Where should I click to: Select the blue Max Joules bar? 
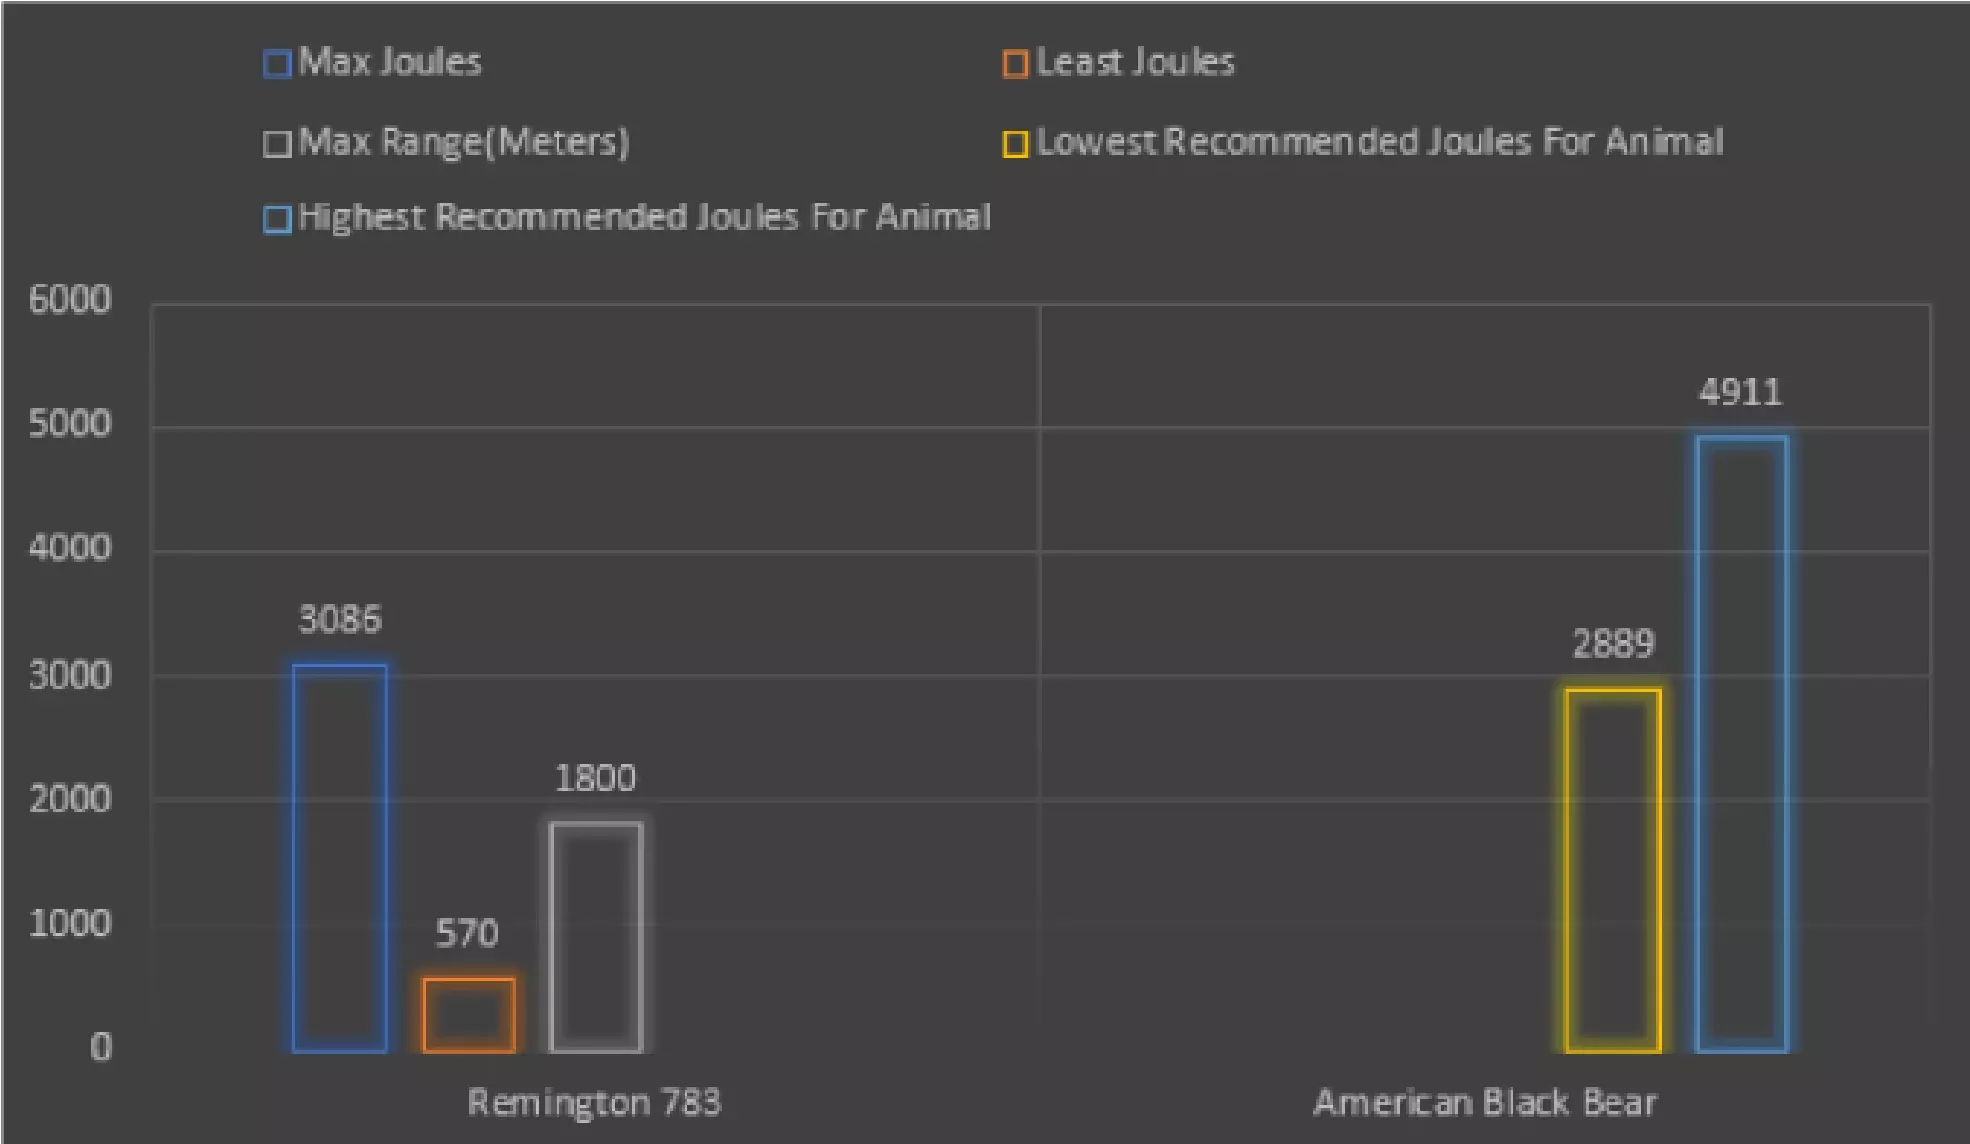(340, 858)
